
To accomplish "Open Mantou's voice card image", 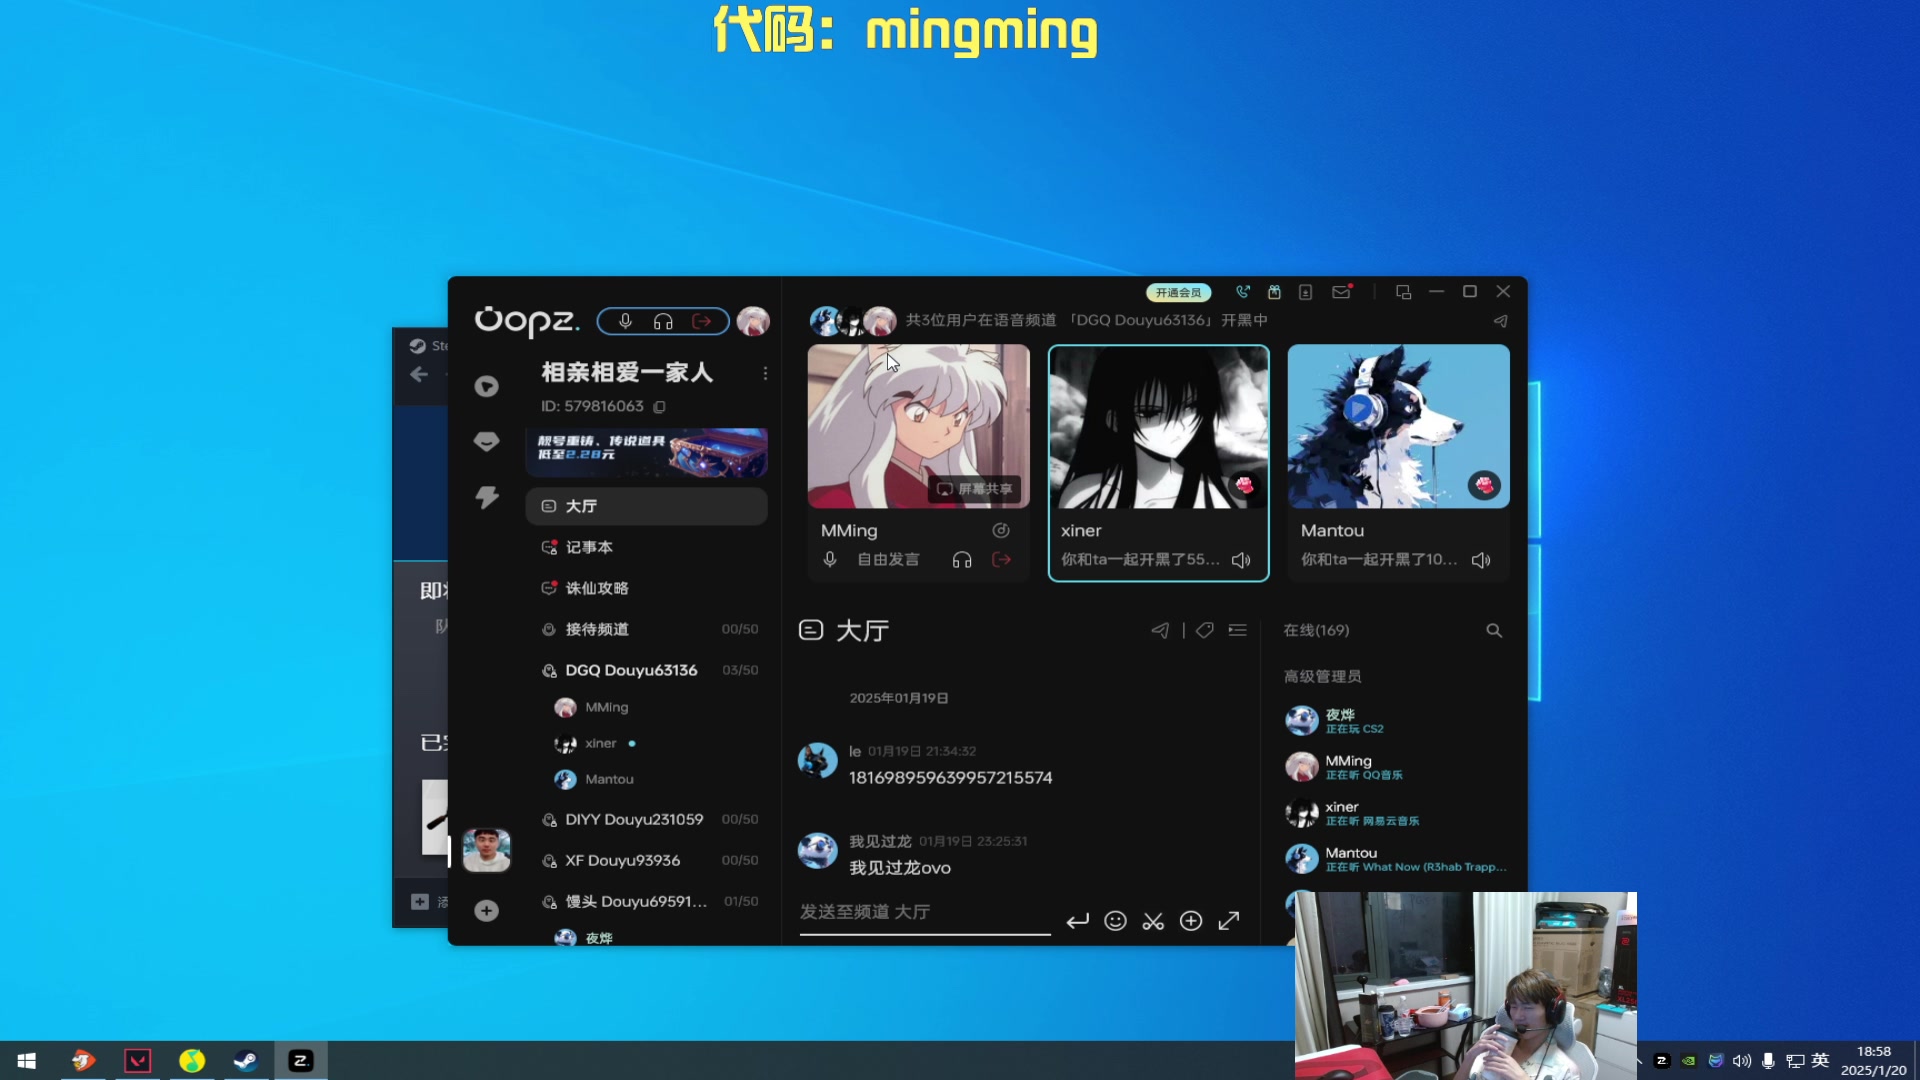I will [x=1398, y=426].
